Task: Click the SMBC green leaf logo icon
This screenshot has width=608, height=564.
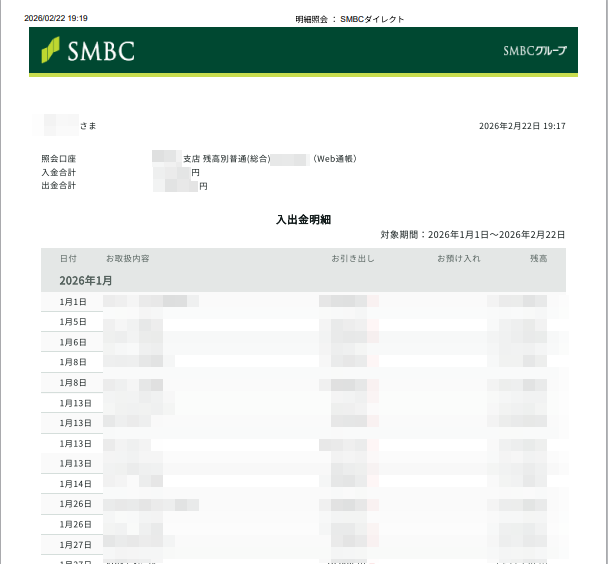Action: click(x=50, y=50)
